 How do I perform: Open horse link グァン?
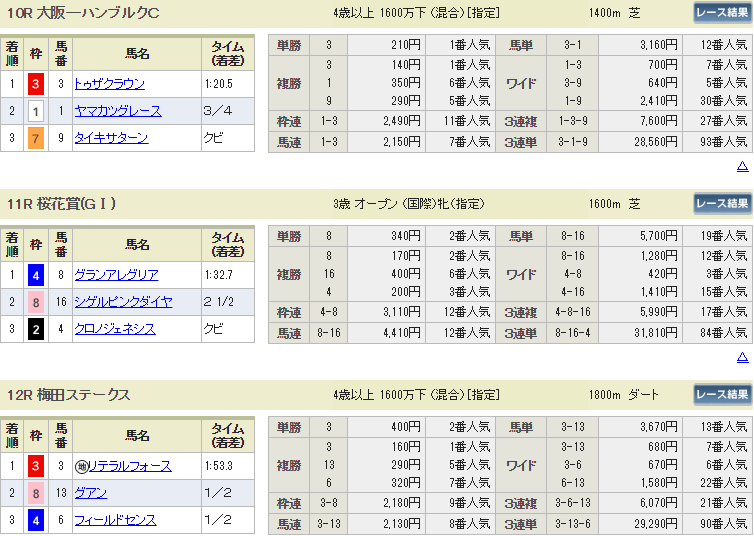tap(91, 493)
